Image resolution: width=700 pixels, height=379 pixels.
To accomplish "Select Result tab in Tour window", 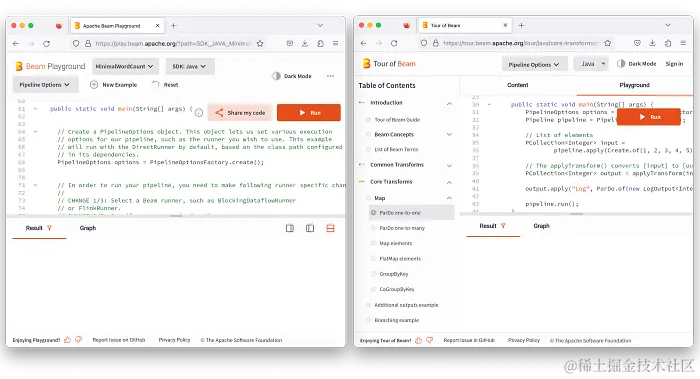I will (492, 226).
